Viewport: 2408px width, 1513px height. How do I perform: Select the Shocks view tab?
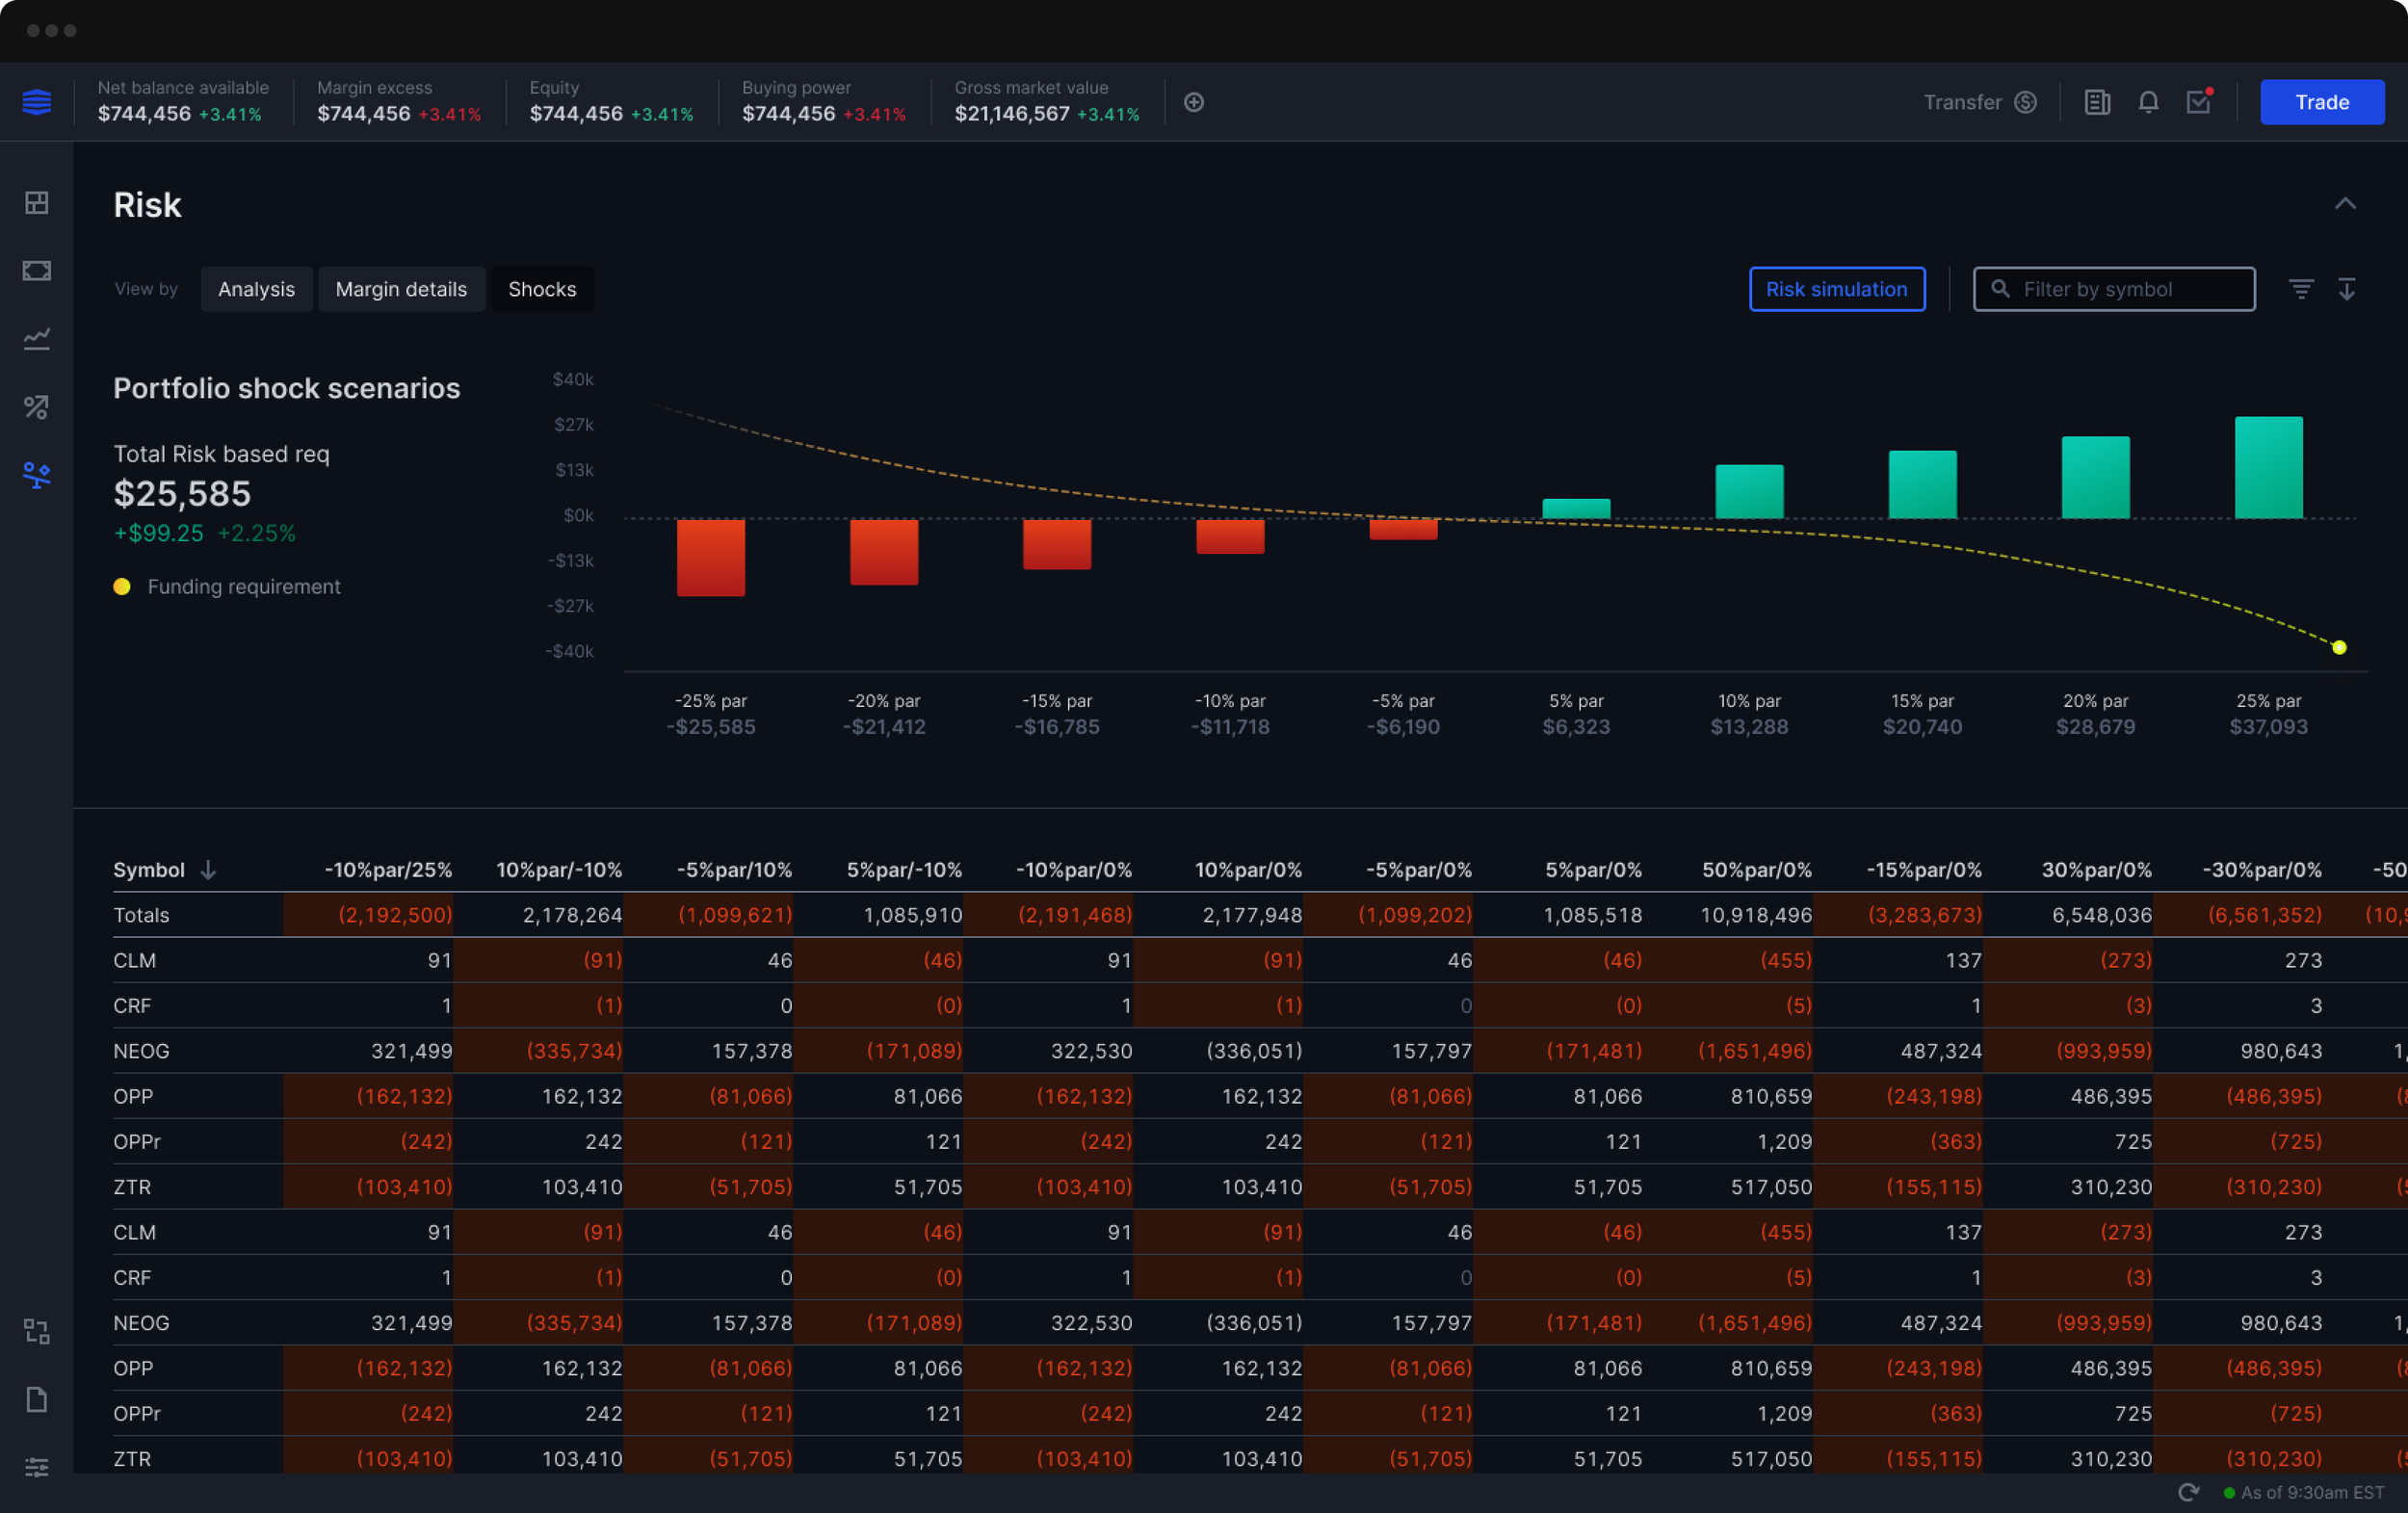point(542,289)
